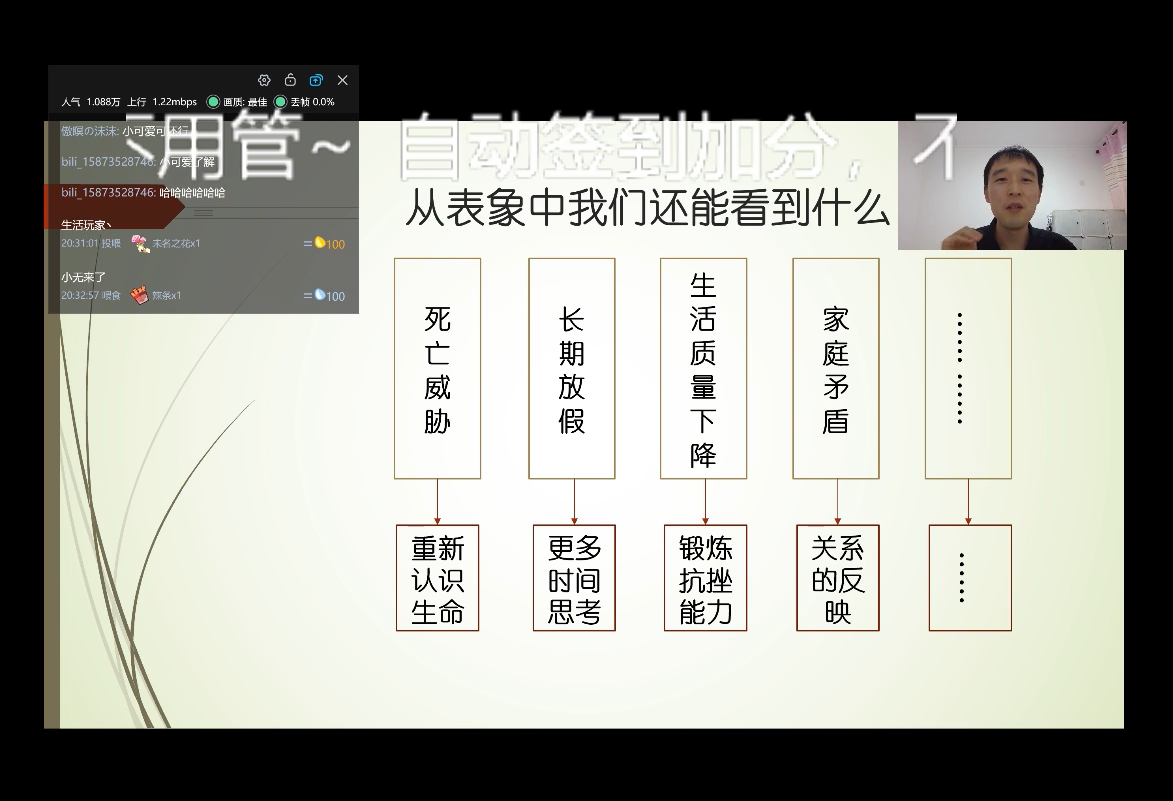Click username 傲瞑の沫沫 in chat

pyautogui.click(x=88, y=131)
